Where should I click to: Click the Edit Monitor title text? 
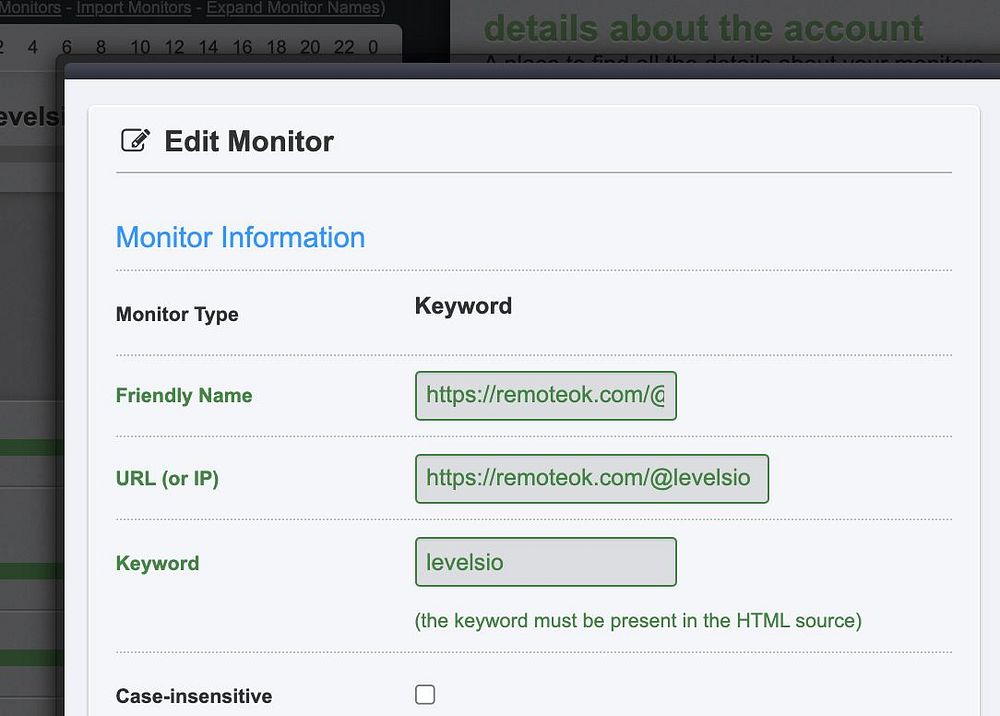pyautogui.click(x=249, y=141)
